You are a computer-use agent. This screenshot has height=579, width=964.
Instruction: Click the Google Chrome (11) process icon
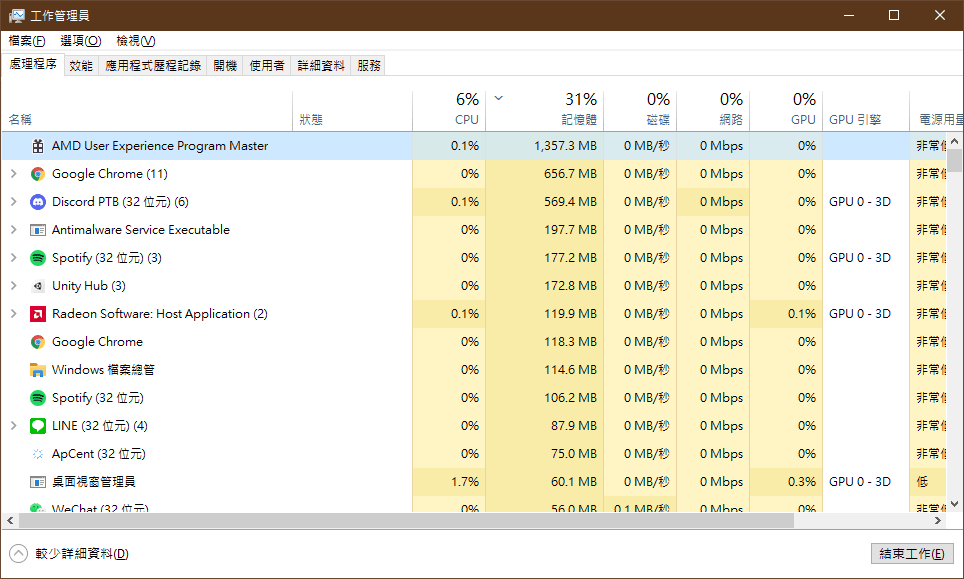click(38, 174)
